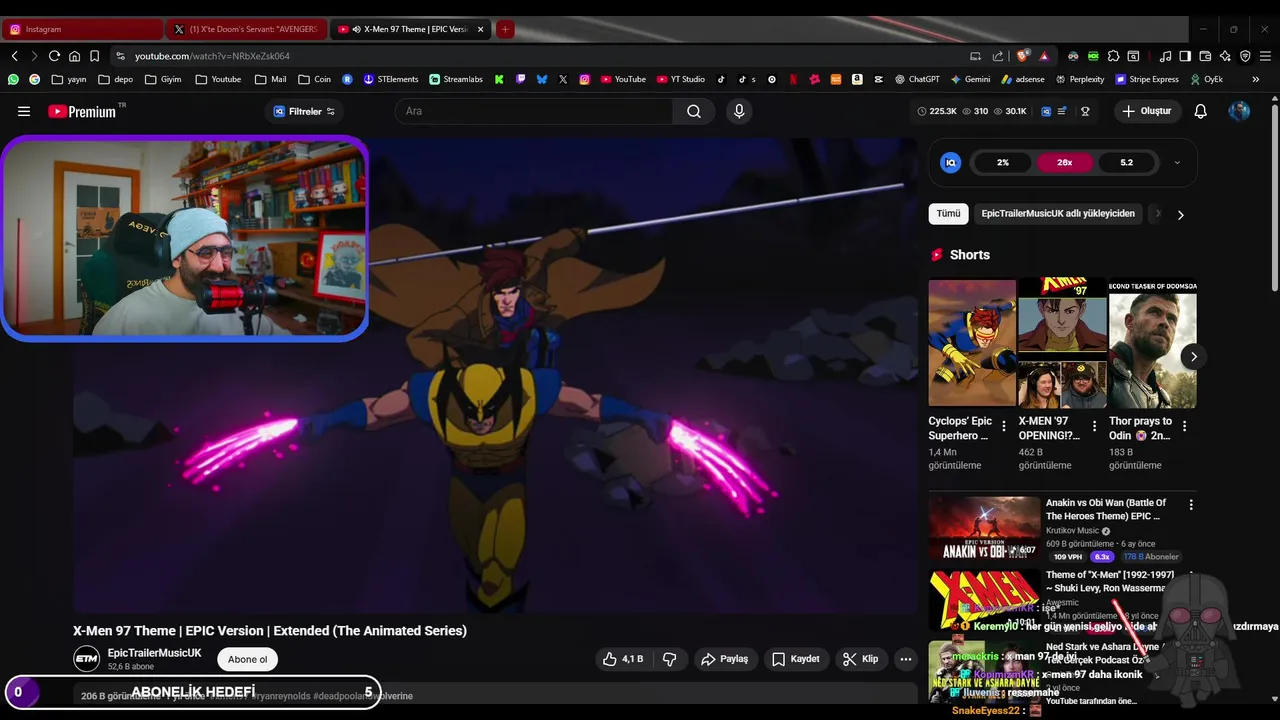Open the Bluesky butterfly bookmark
1280x720 pixels.
pyautogui.click(x=542, y=79)
